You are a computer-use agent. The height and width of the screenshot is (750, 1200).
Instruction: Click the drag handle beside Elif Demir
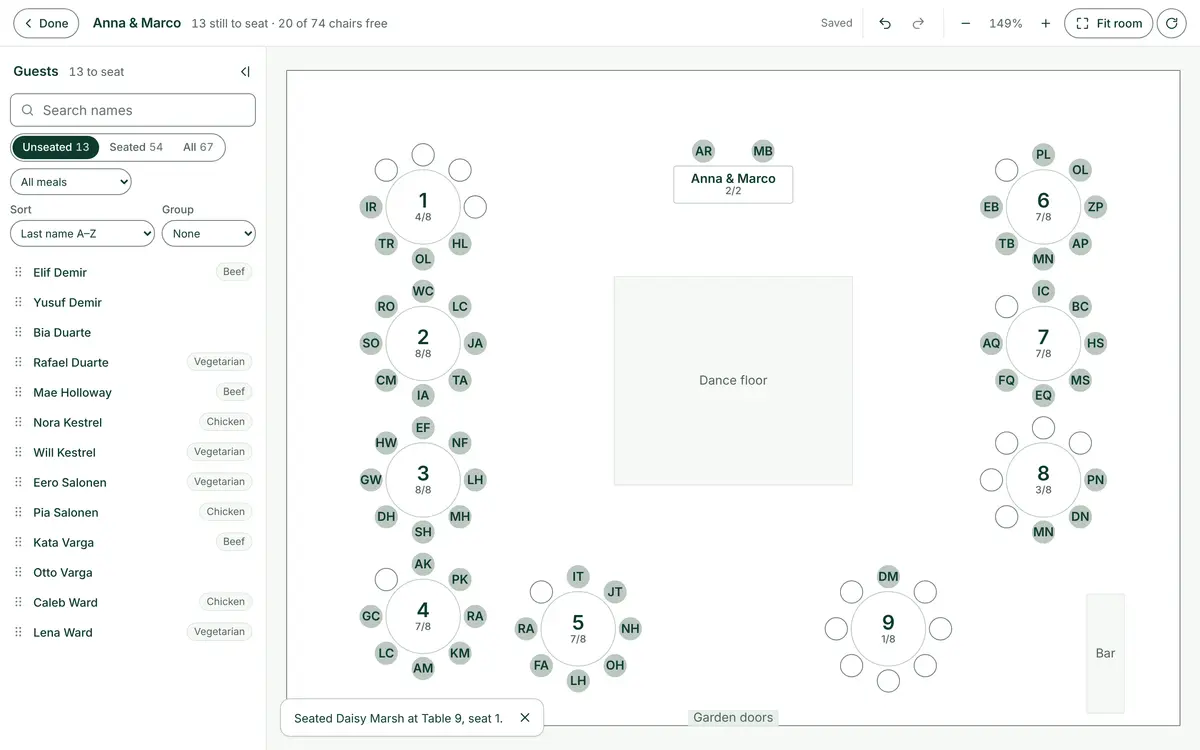[x=17, y=272]
